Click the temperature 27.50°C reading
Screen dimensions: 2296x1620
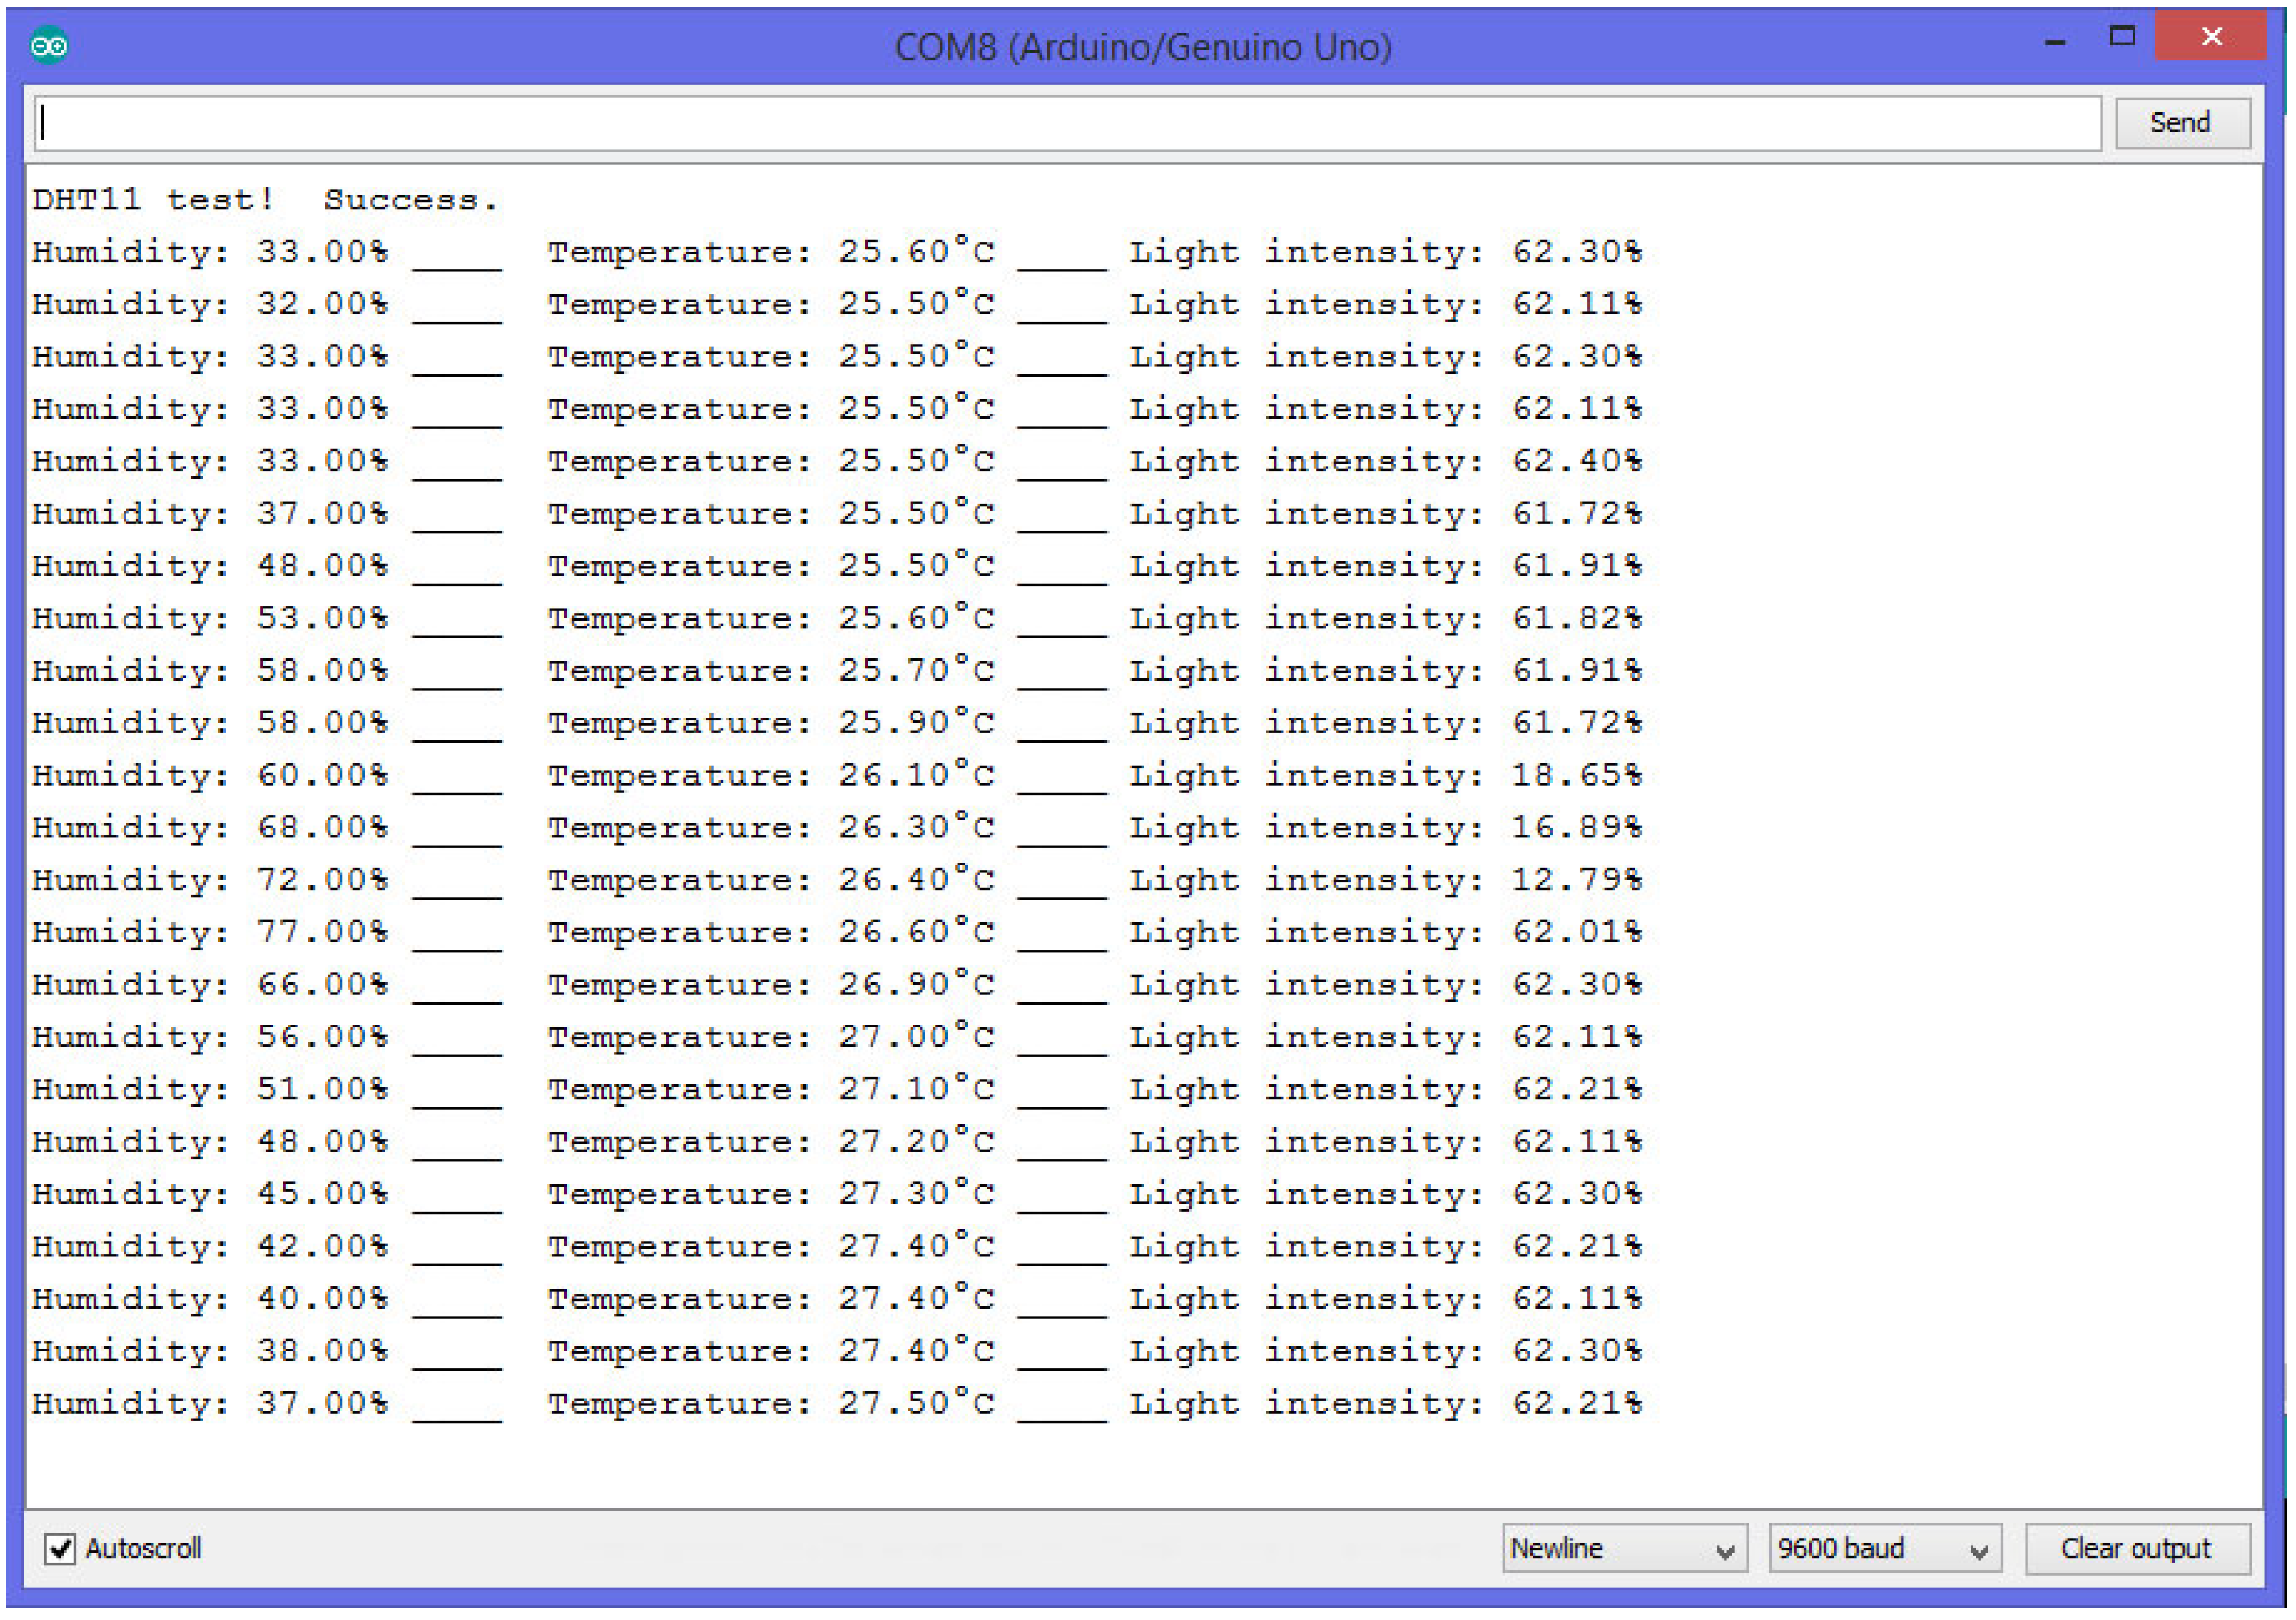(x=915, y=1403)
